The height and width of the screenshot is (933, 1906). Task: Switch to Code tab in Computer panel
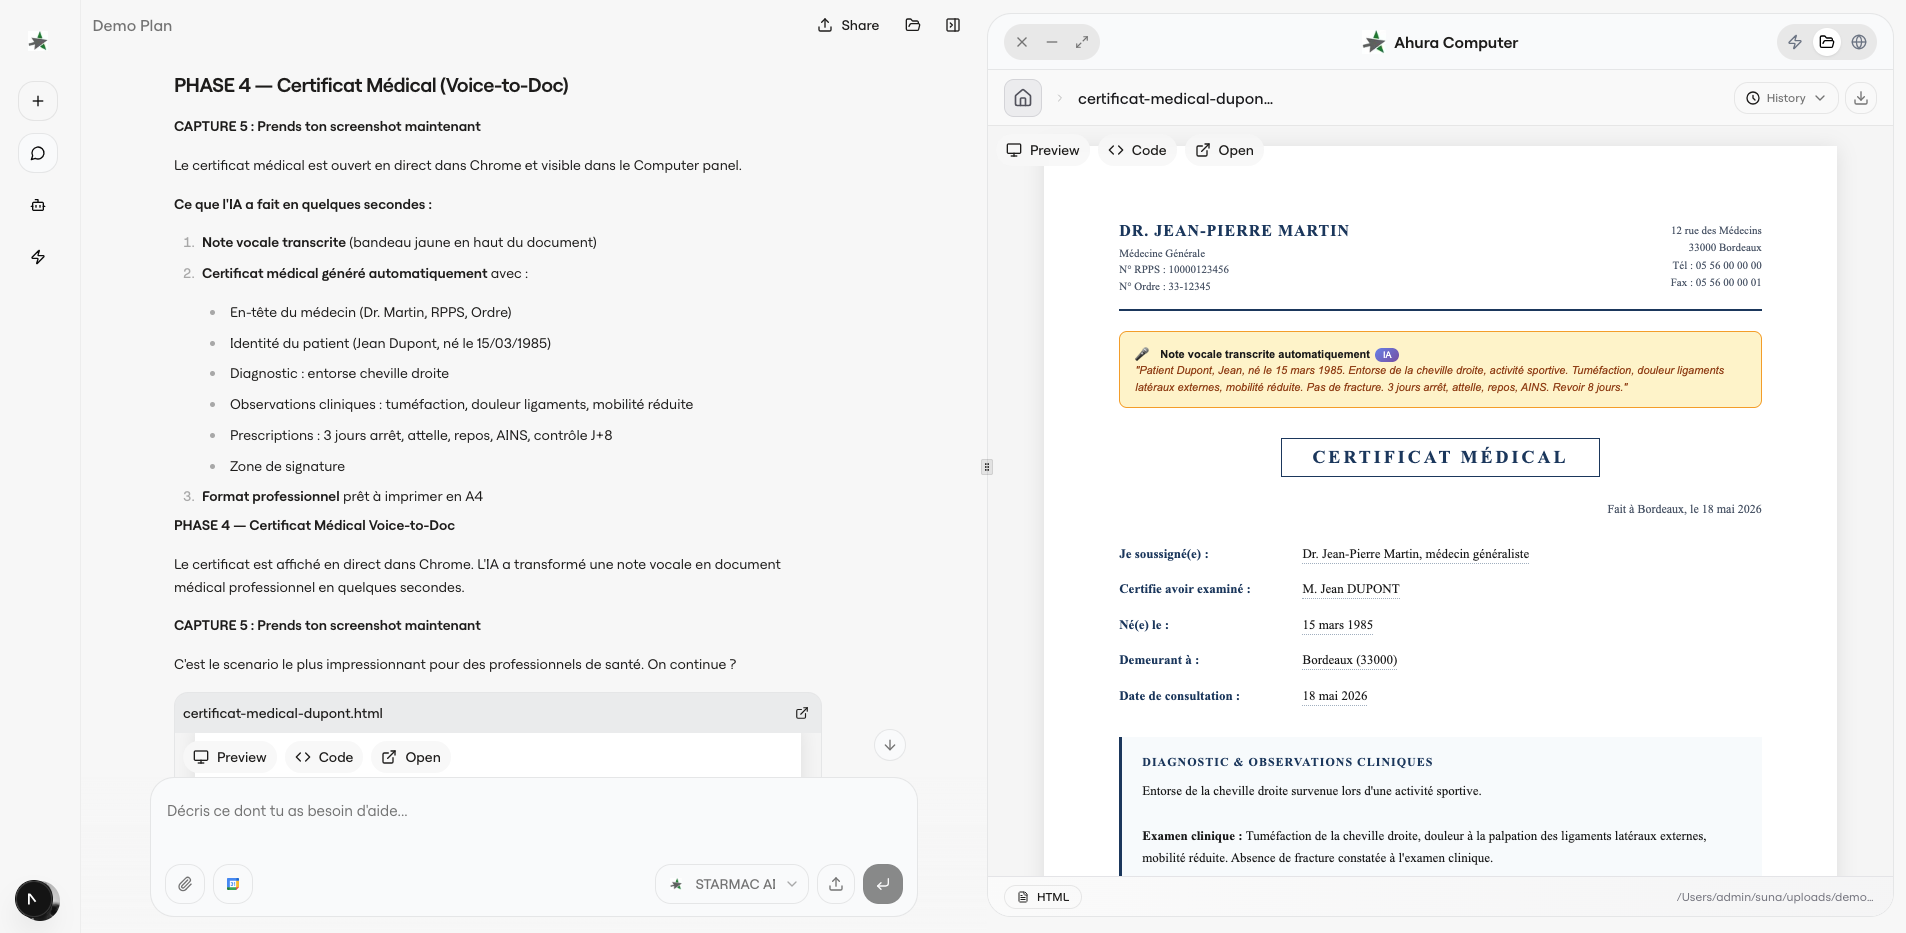[x=1138, y=150]
